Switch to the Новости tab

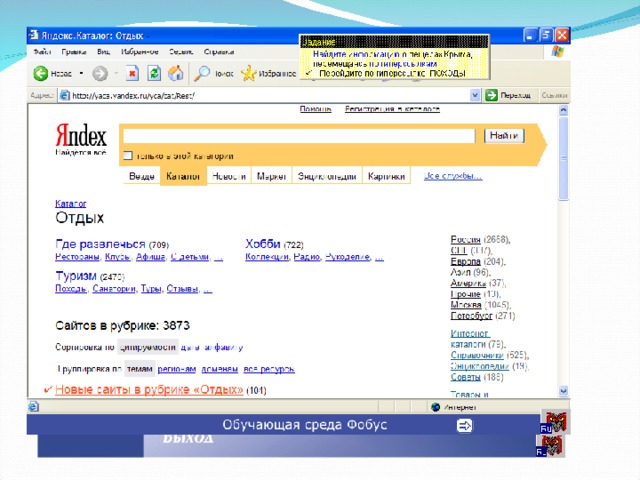[229, 176]
